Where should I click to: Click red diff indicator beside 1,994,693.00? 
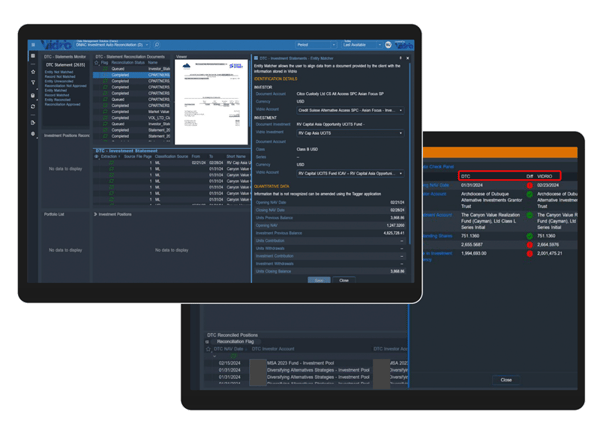tap(530, 254)
